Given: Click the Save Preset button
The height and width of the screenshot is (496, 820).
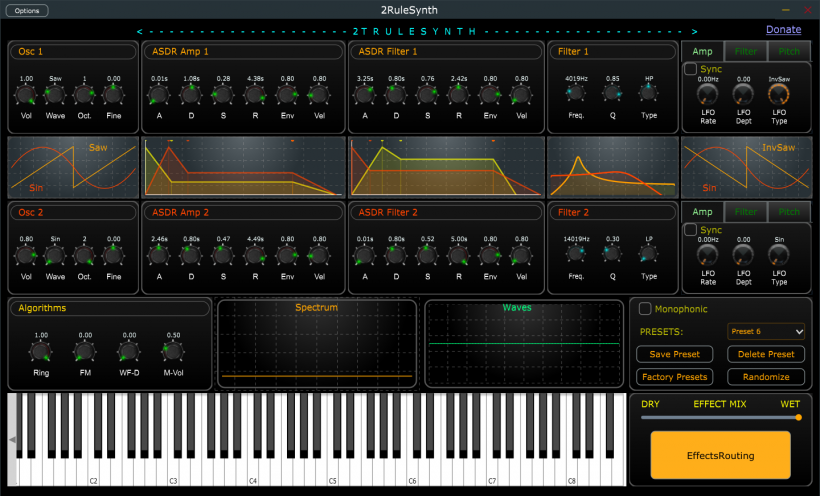Looking at the screenshot, I should tap(674, 354).
